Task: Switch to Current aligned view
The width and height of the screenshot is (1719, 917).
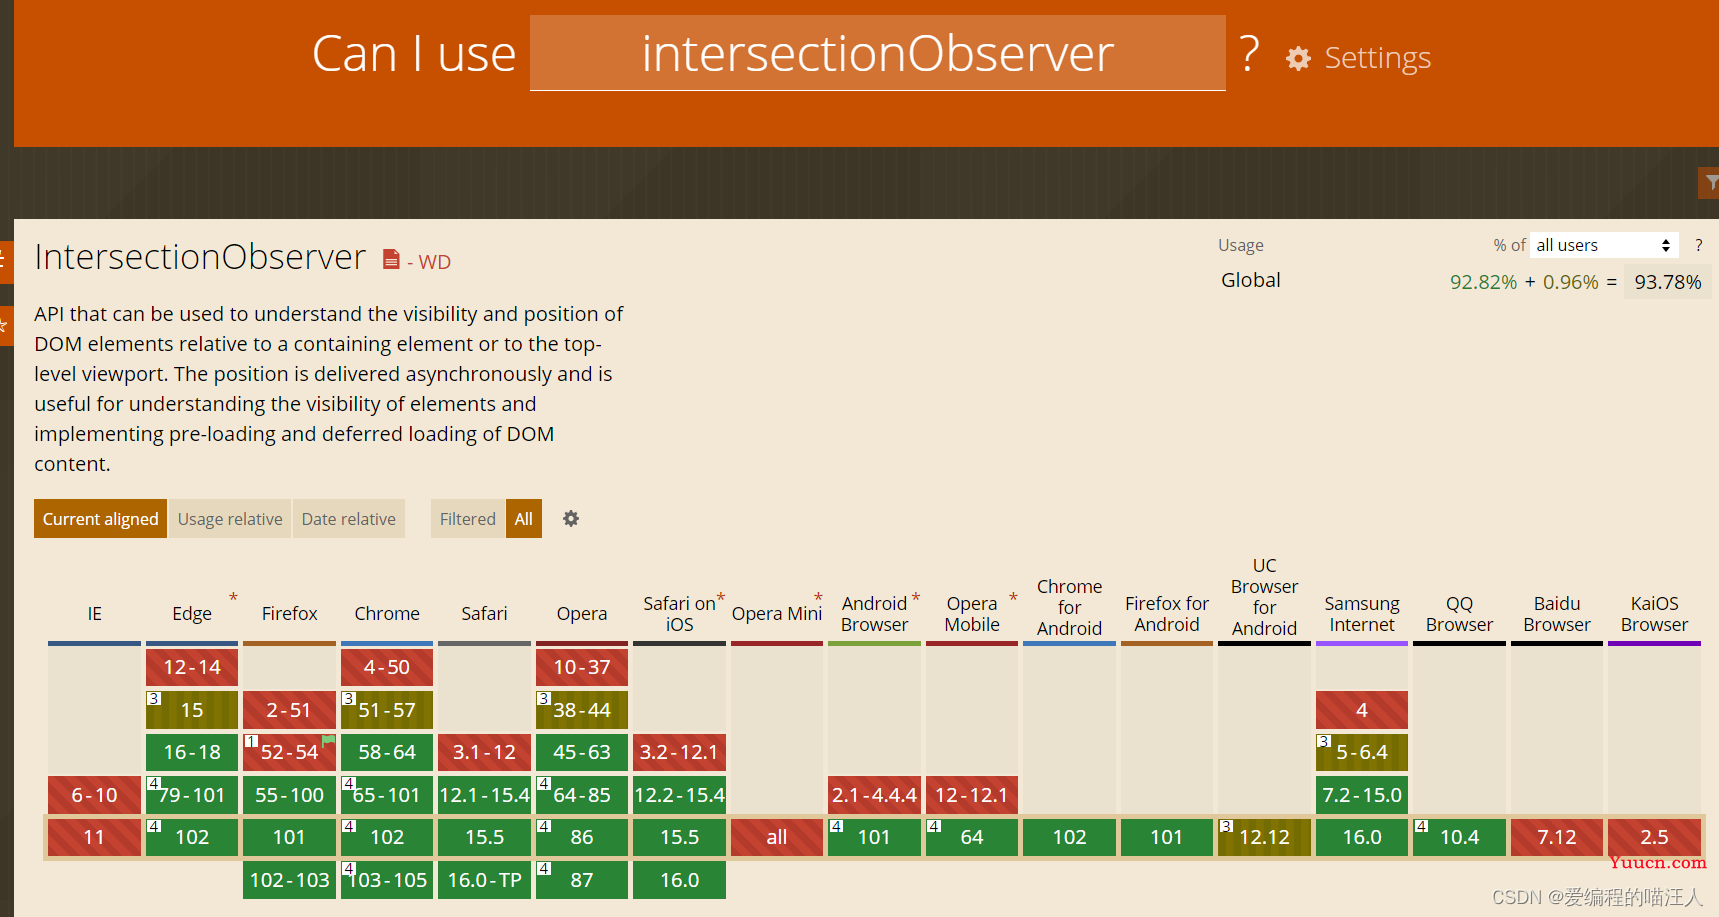Action: pos(100,519)
